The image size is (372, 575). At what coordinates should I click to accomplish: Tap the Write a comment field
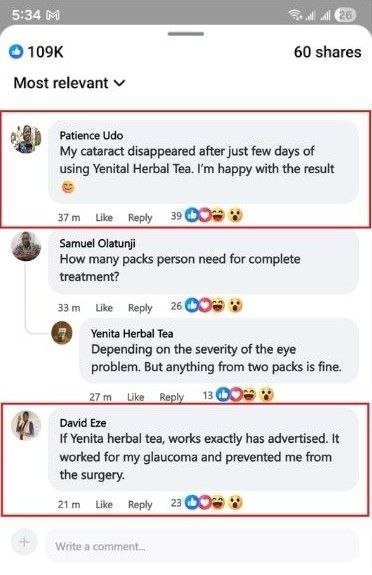tap(201, 546)
